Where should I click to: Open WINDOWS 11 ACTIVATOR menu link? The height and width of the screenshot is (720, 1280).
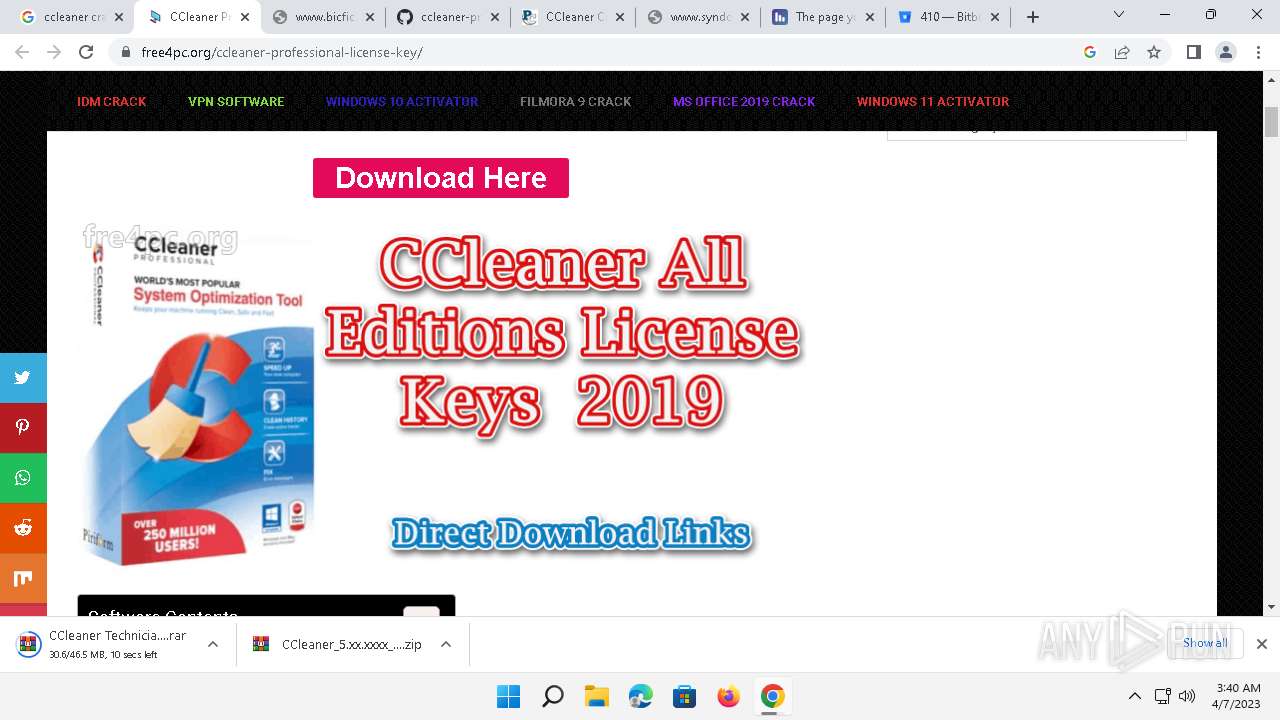point(933,102)
